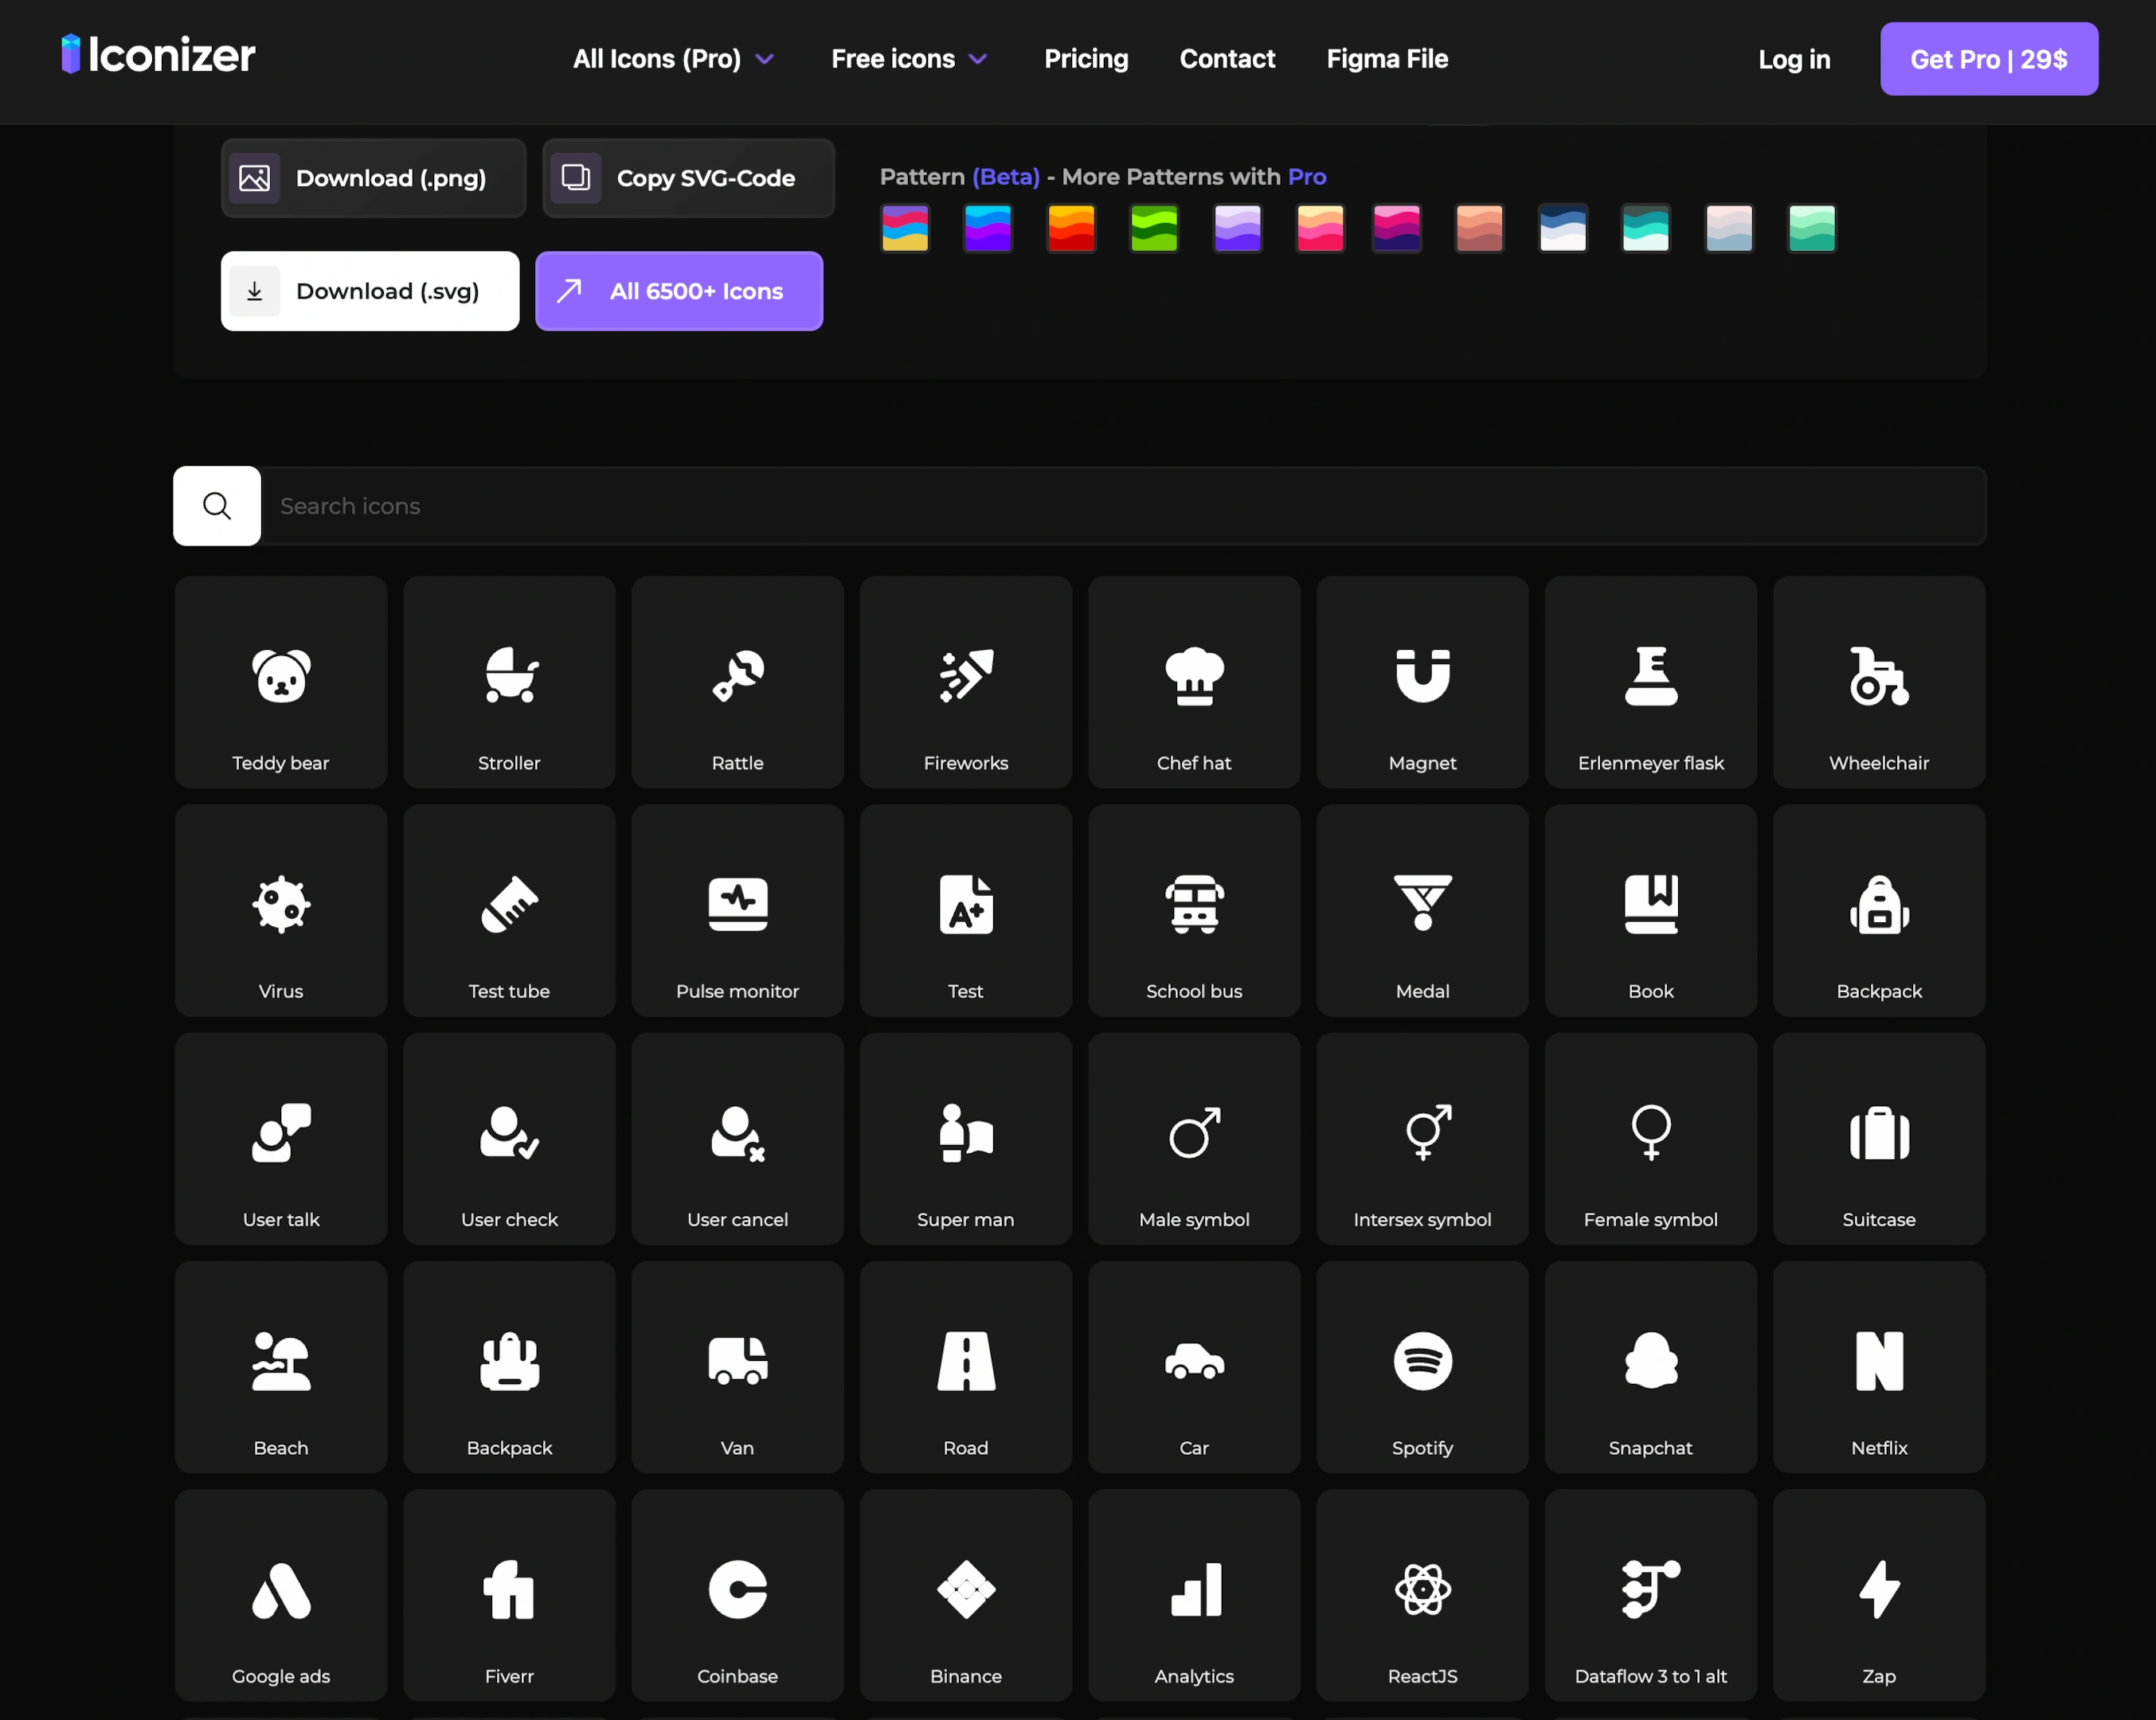Select the Teddy bear icon
The width and height of the screenshot is (2156, 1720).
coord(281,682)
